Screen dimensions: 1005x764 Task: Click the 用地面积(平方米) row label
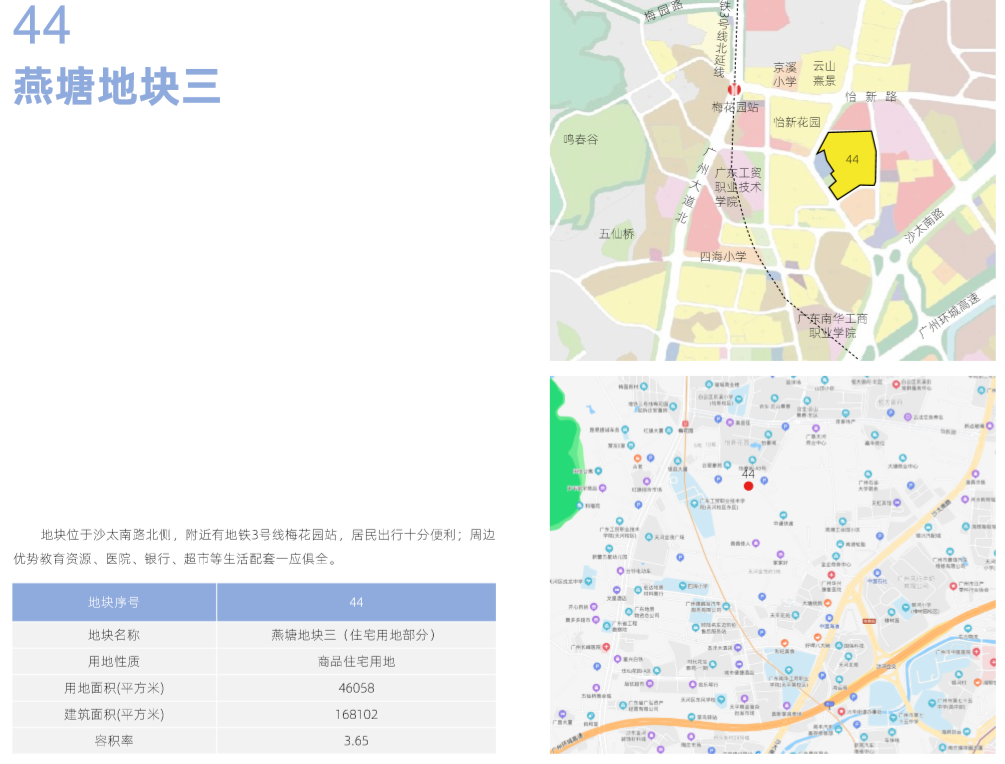pyautogui.click(x=114, y=688)
